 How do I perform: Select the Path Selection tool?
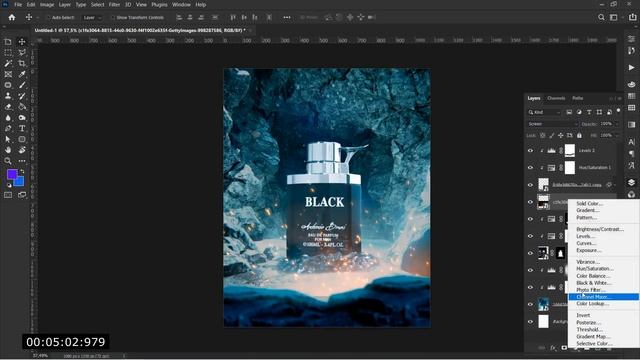8,139
